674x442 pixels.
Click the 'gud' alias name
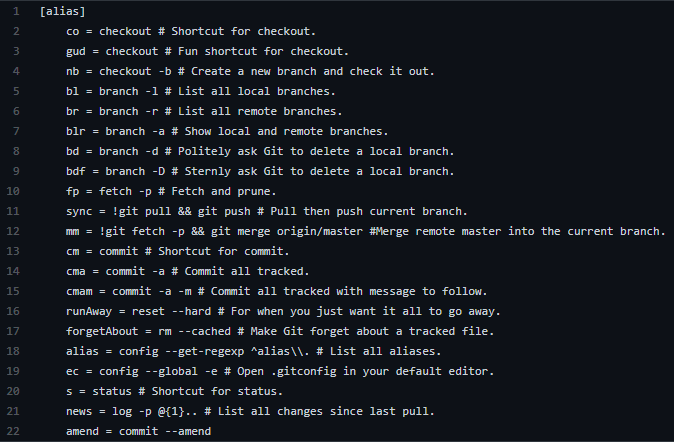click(76, 52)
